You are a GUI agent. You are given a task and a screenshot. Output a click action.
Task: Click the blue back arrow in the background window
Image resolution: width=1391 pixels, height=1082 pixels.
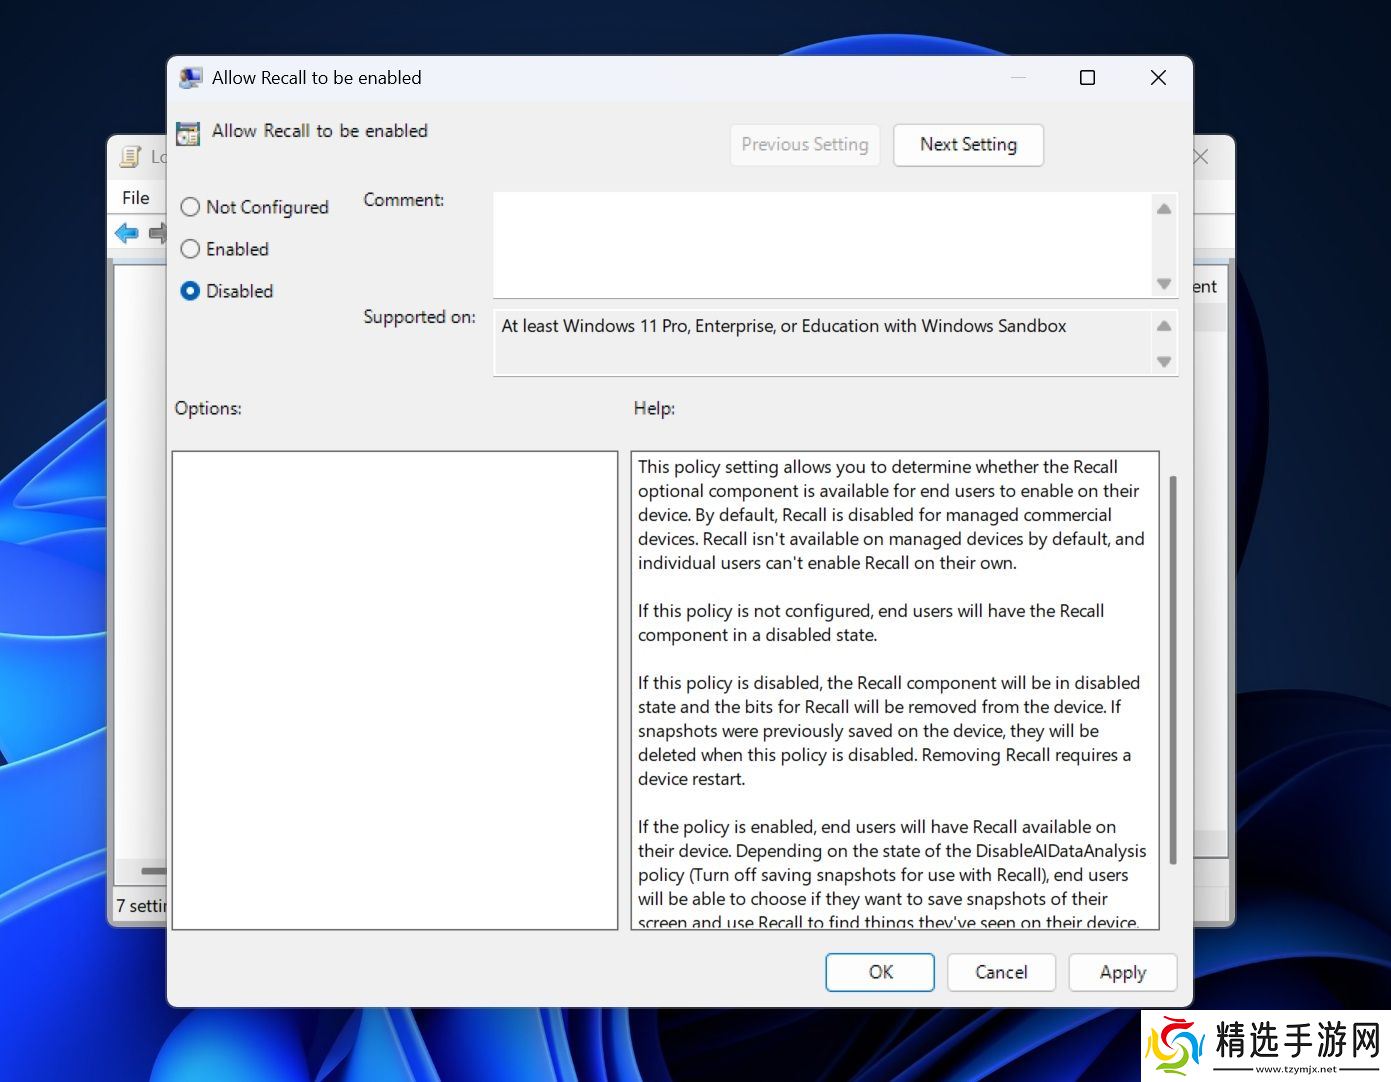click(127, 234)
